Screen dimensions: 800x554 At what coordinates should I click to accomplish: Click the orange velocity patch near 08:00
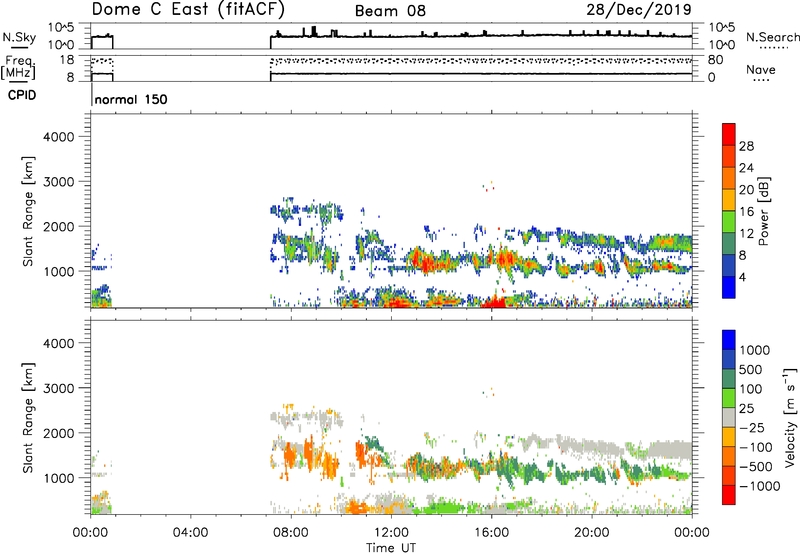pyautogui.click(x=290, y=454)
